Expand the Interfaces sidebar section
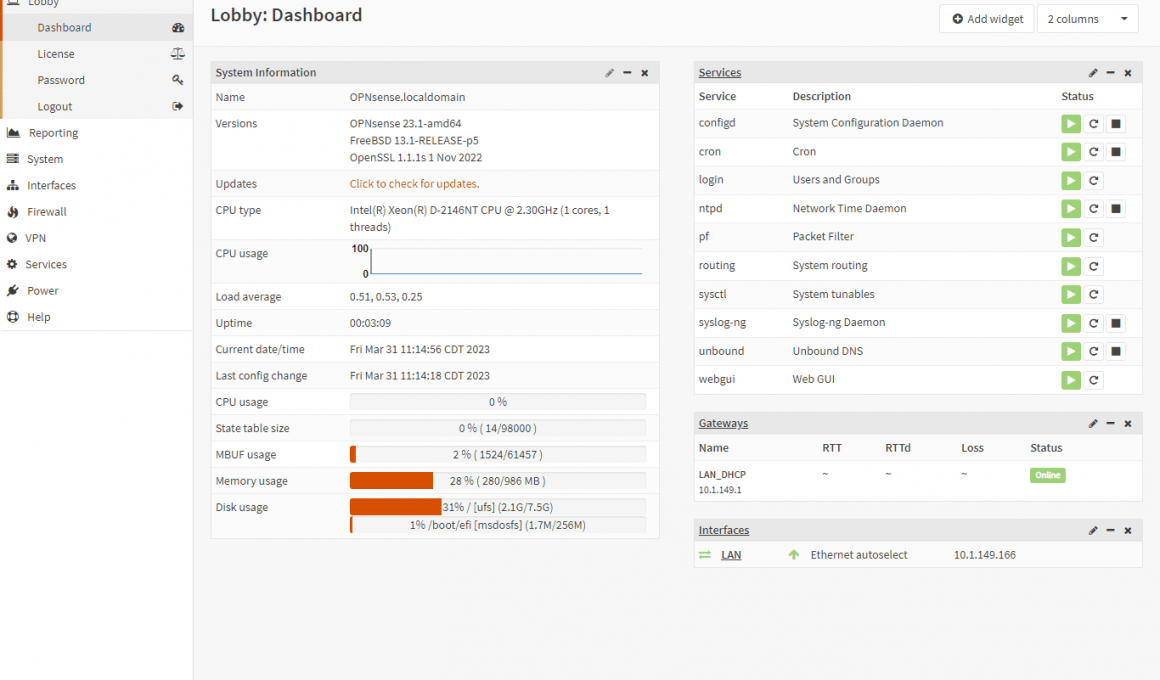Screen dimensions: 1160x680 coord(51,186)
